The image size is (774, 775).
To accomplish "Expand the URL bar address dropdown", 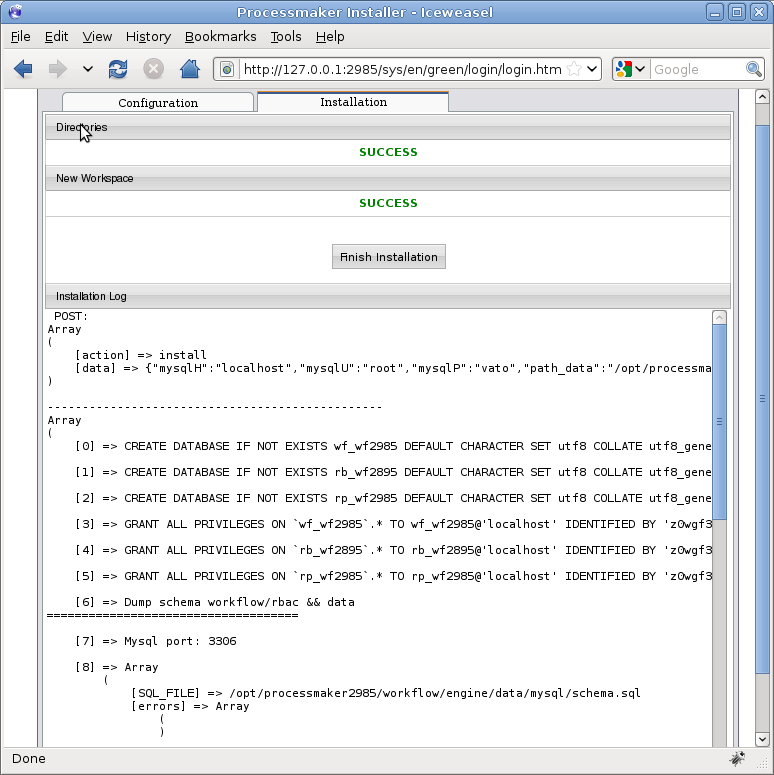I will click(592, 69).
